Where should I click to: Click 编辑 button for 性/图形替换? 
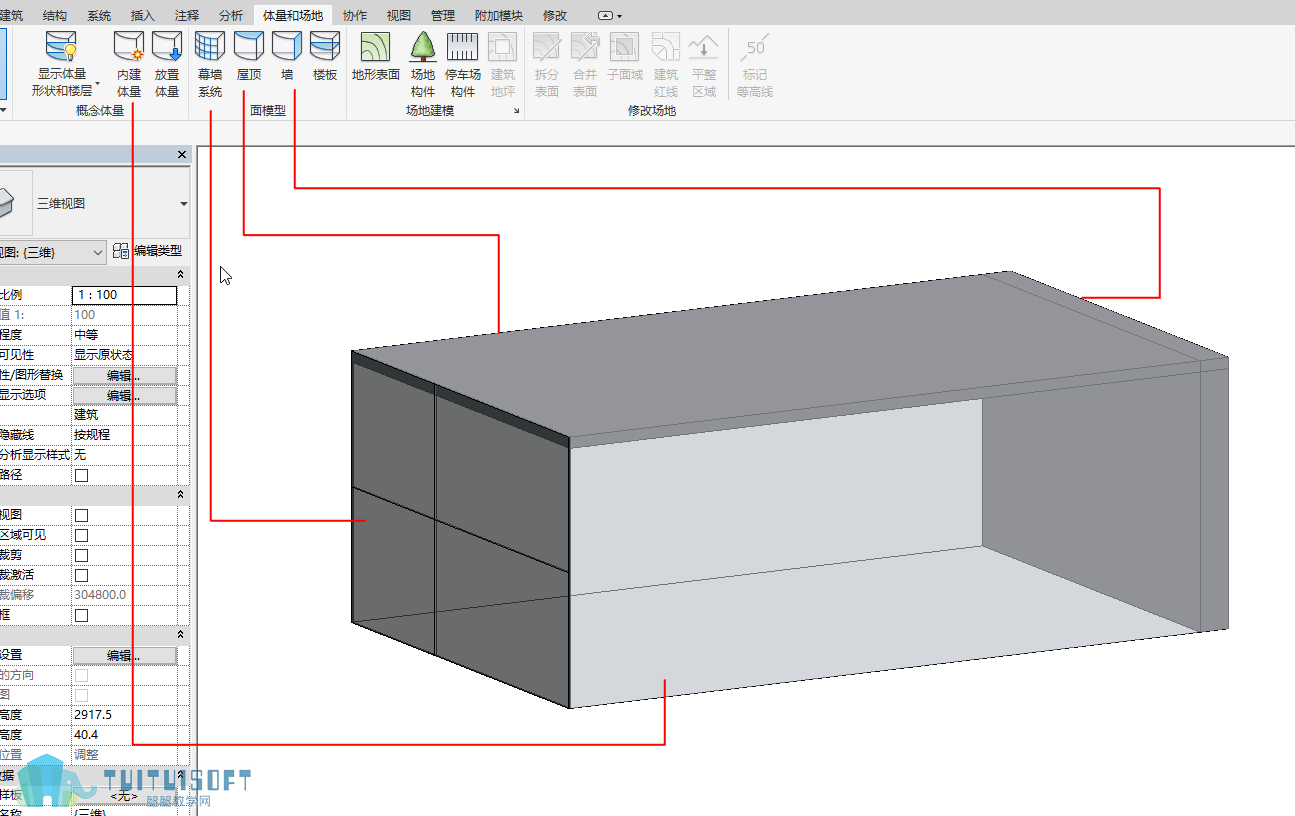pos(124,375)
